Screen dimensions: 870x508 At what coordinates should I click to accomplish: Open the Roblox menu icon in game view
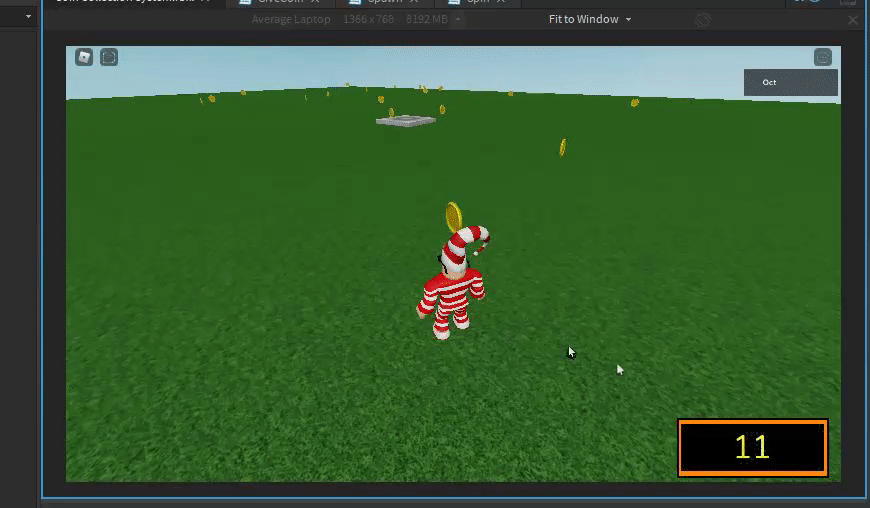click(x=84, y=57)
